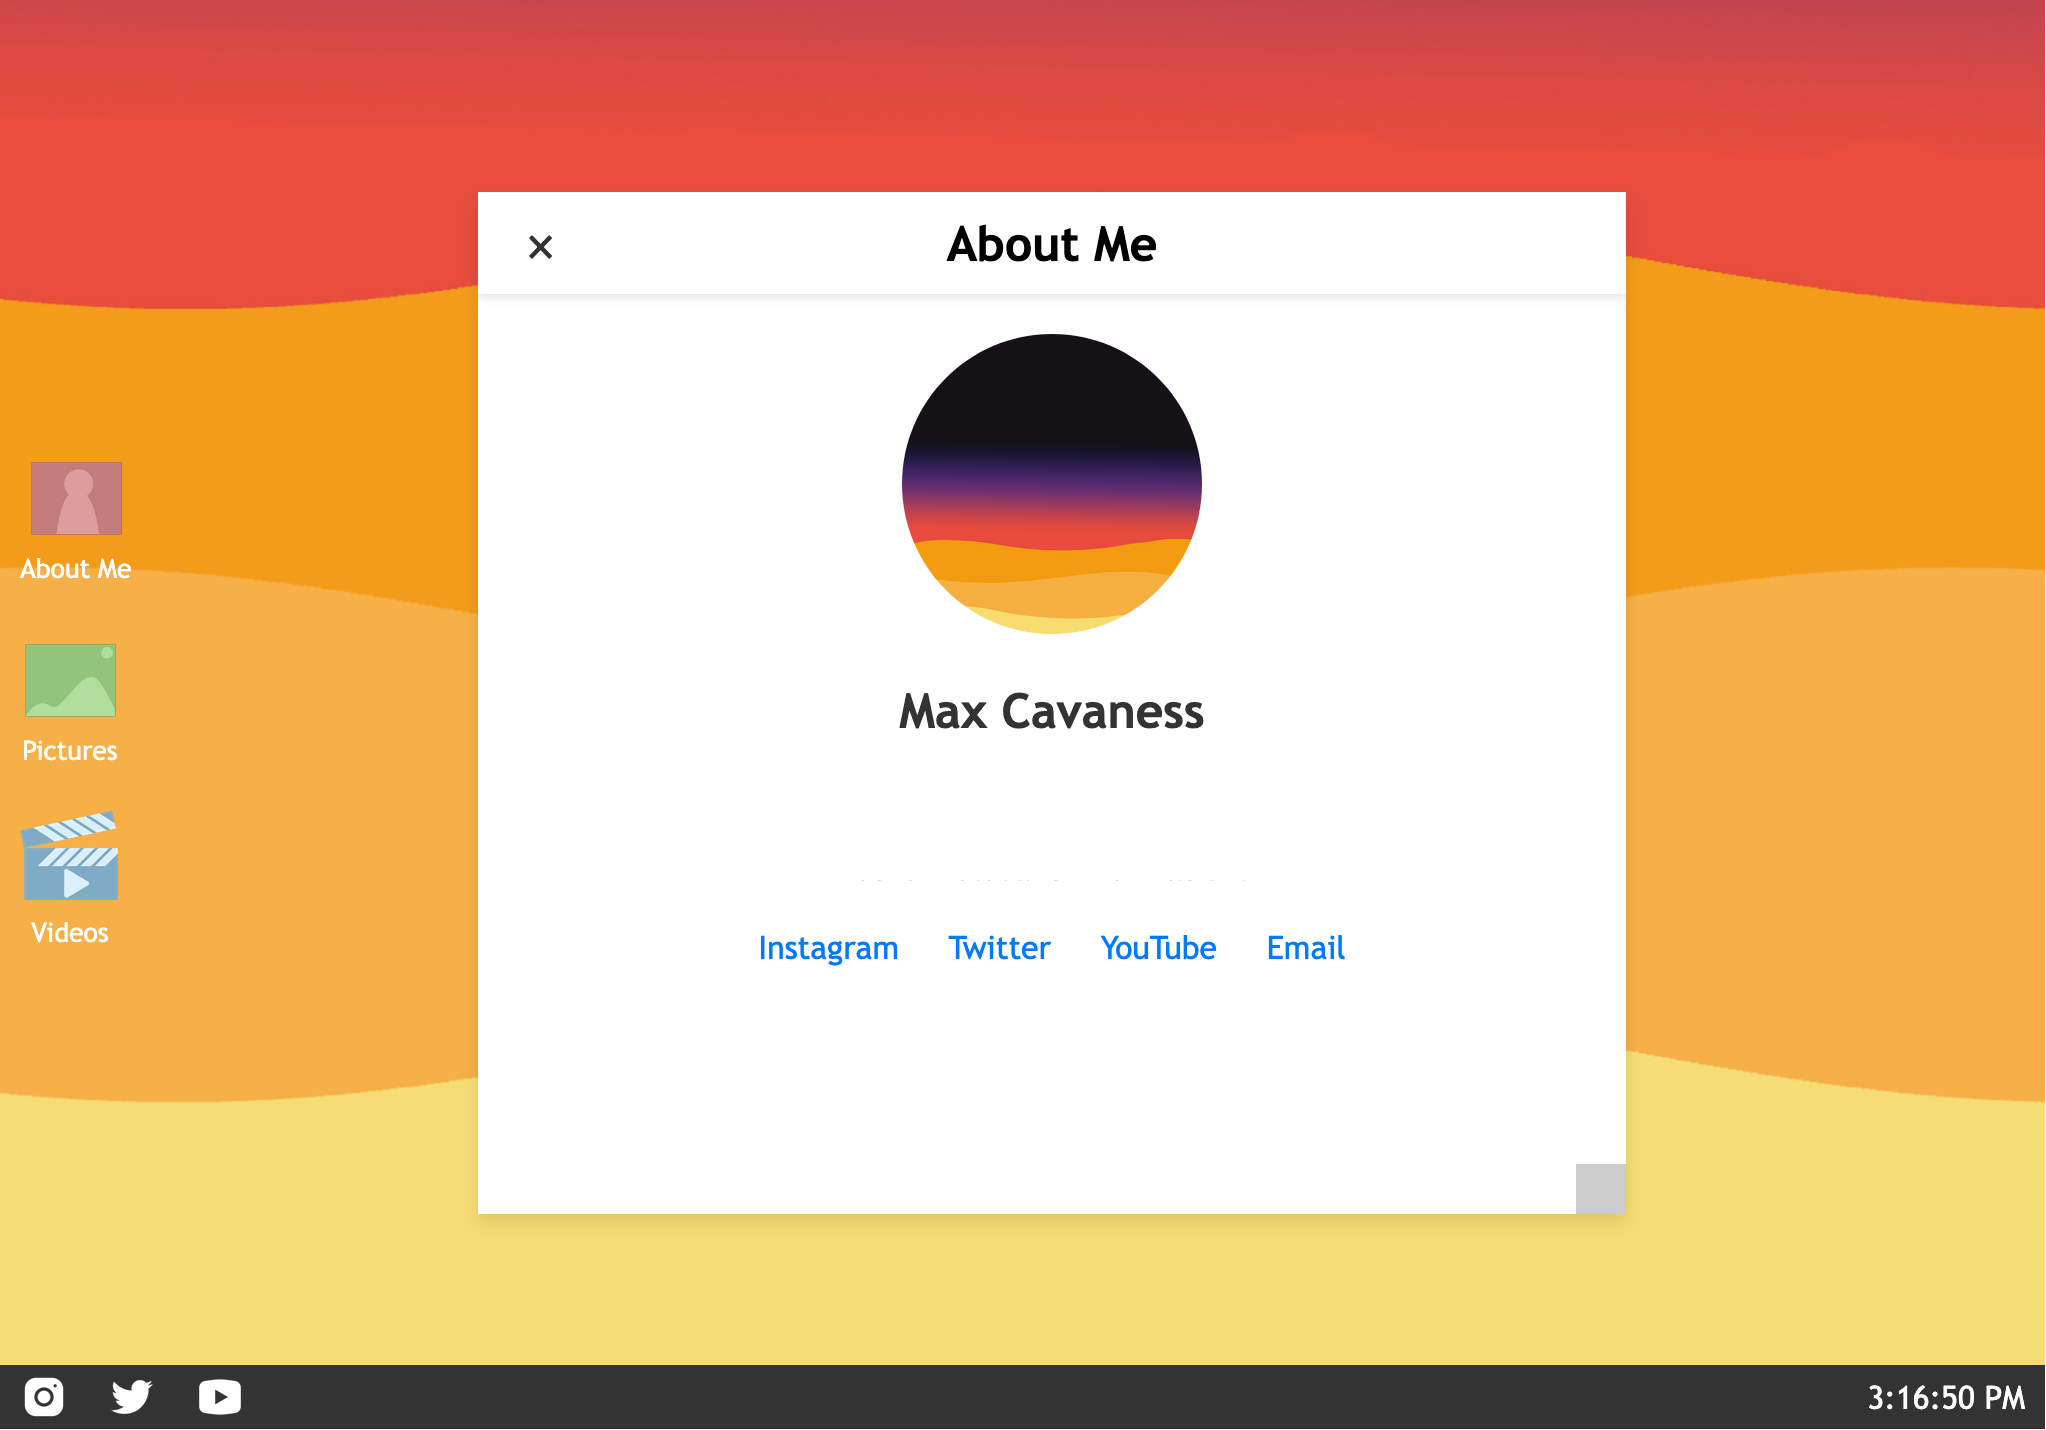The image size is (2046, 1430).
Task: Click the taskbar clock
Action: tap(1945, 1398)
